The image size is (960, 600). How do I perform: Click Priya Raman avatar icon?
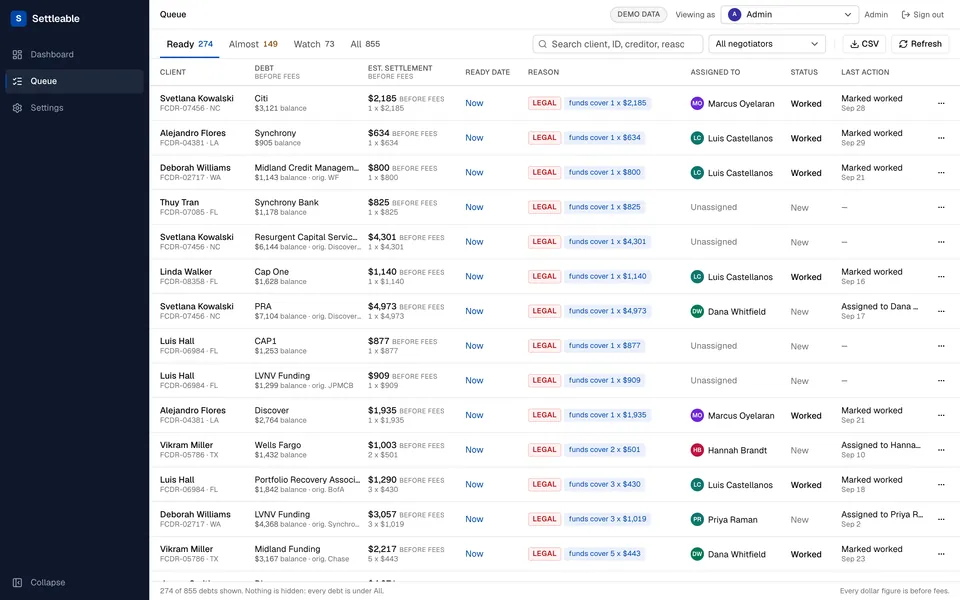click(x=697, y=519)
